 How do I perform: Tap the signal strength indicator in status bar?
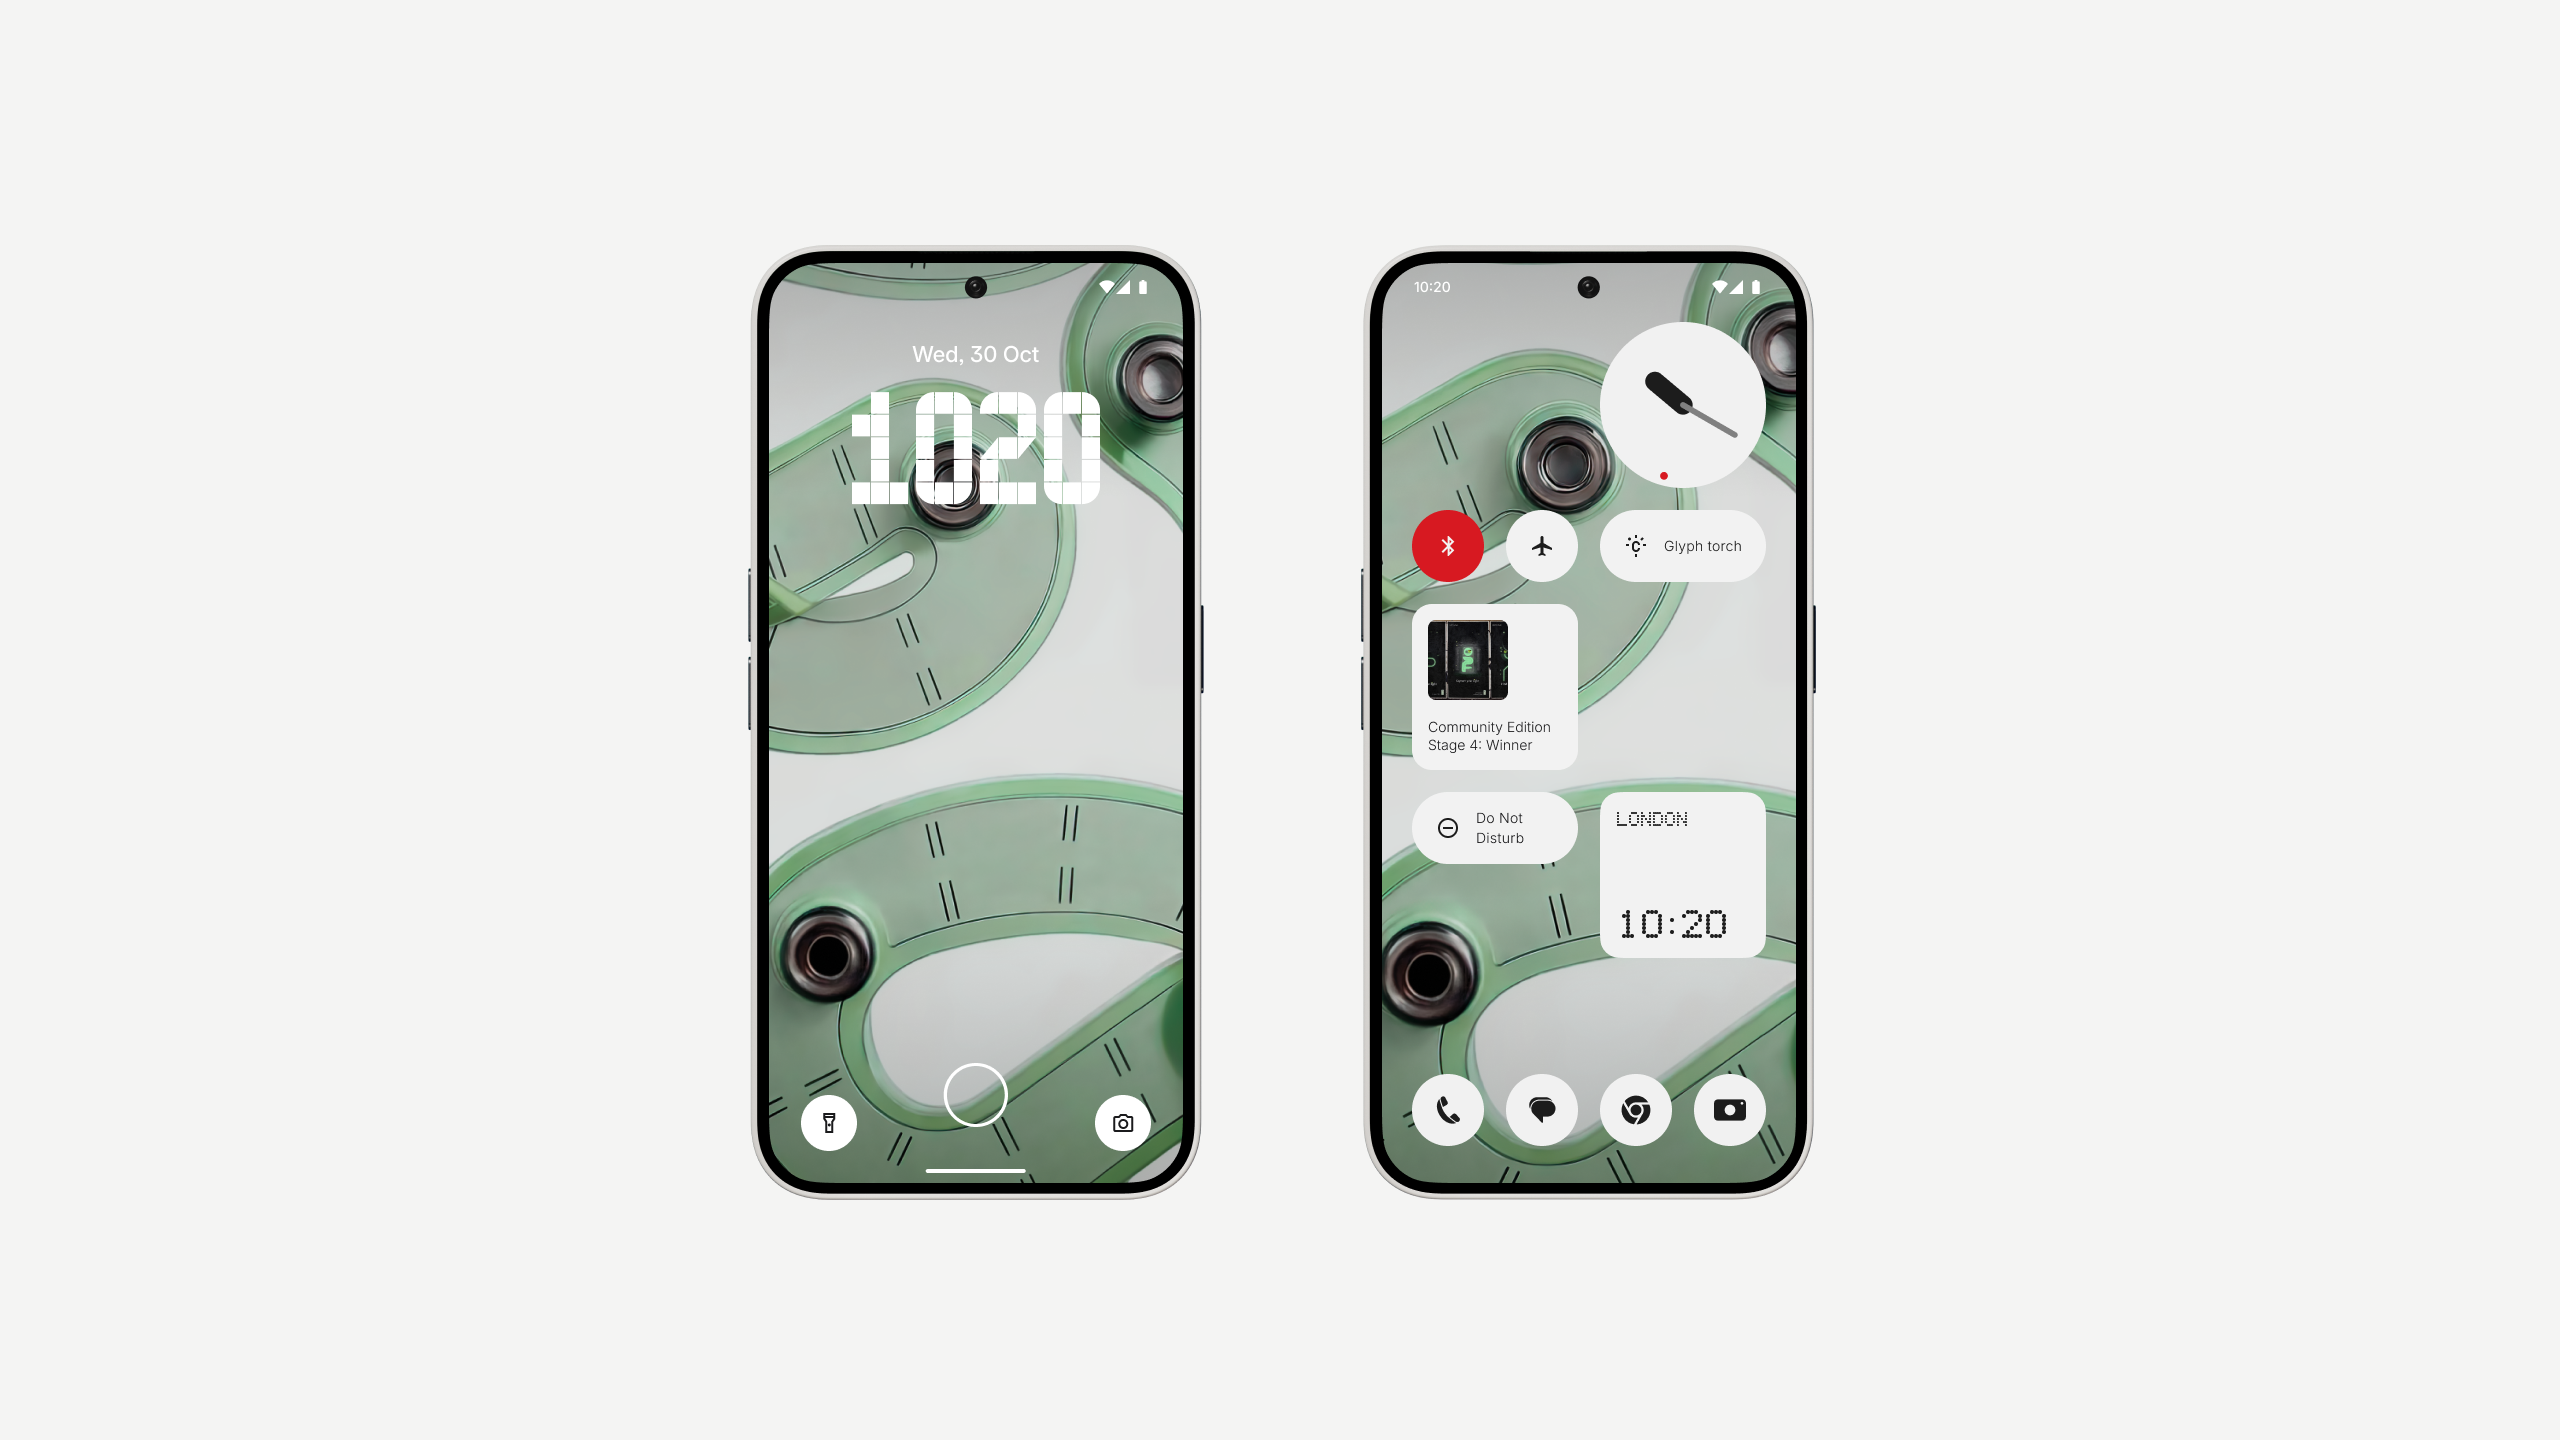coord(1127,287)
